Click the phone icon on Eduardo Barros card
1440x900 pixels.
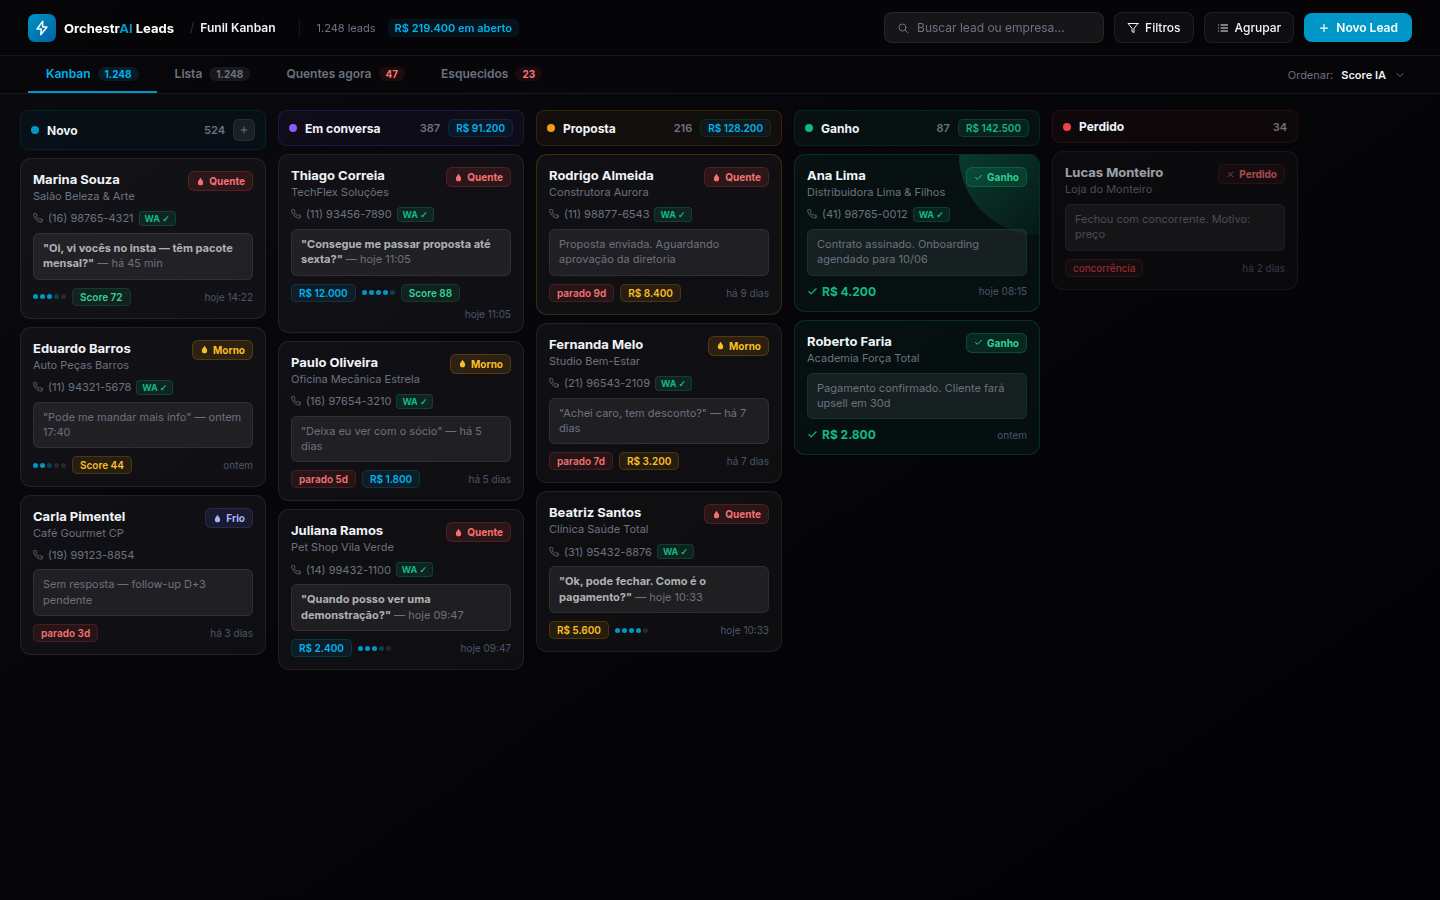[38, 387]
